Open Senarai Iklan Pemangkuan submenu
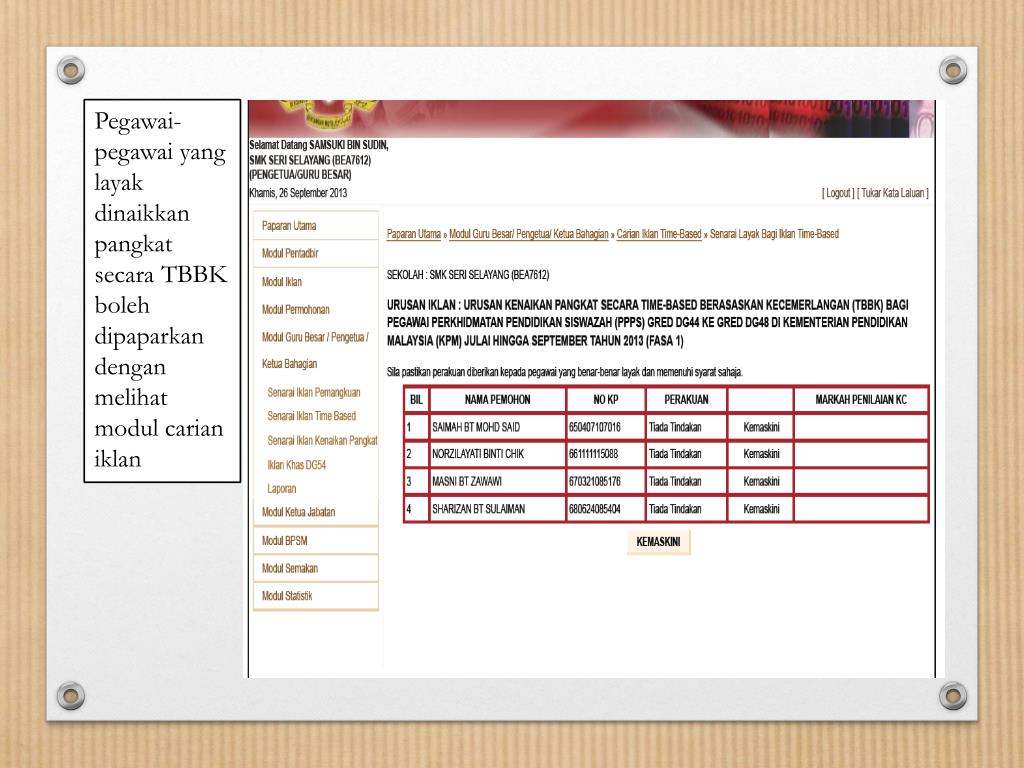This screenshot has height=768, width=1024. [x=313, y=392]
